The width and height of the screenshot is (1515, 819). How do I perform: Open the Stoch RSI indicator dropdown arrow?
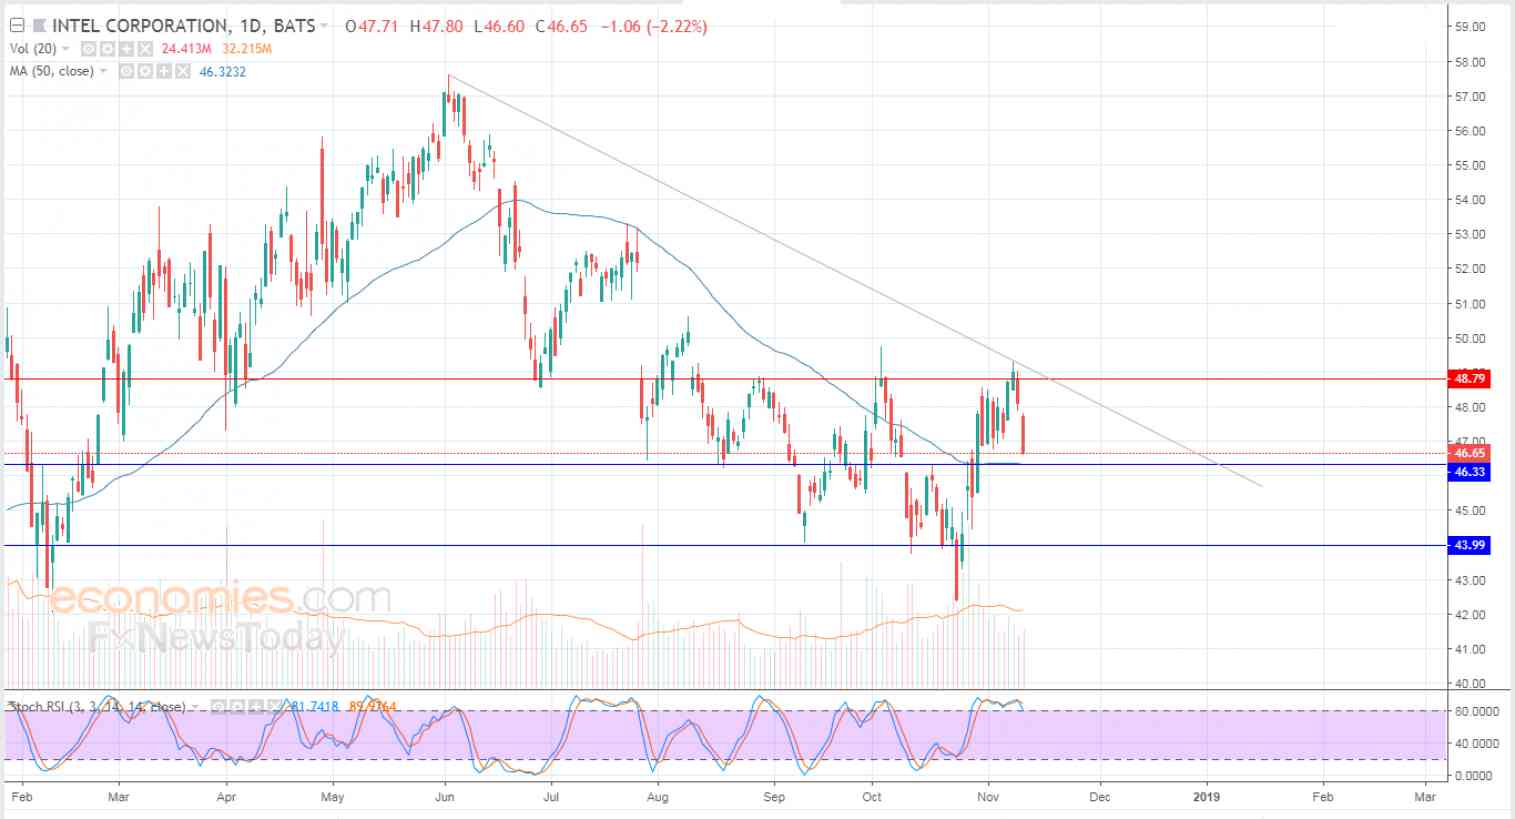[194, 707]
